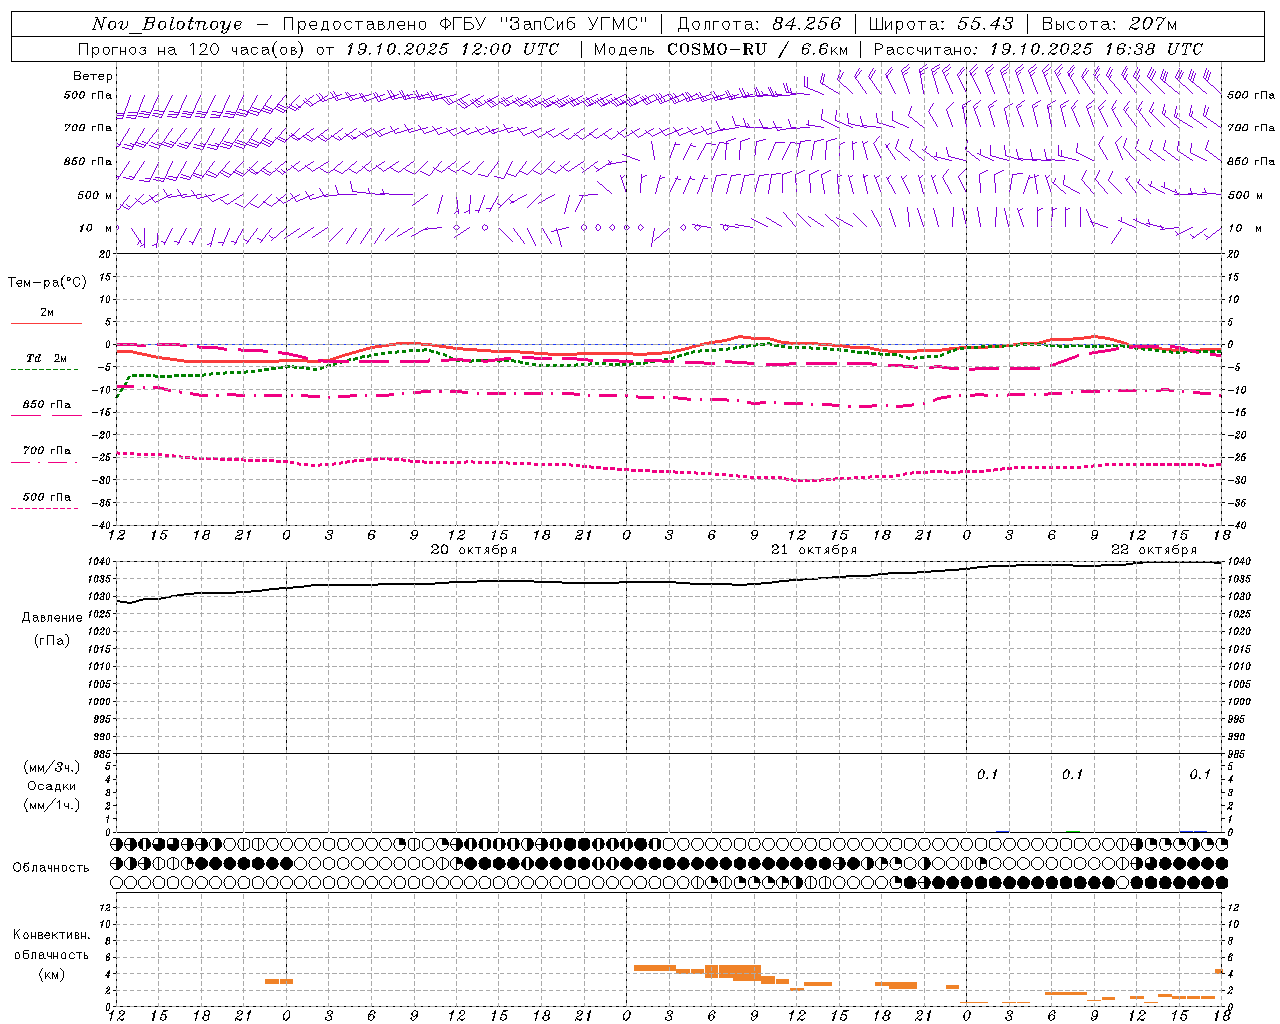The image size is (1280, 1024).
Task: Click the "500 гПа" entry in the temperature legend
Action: point(47,497)
